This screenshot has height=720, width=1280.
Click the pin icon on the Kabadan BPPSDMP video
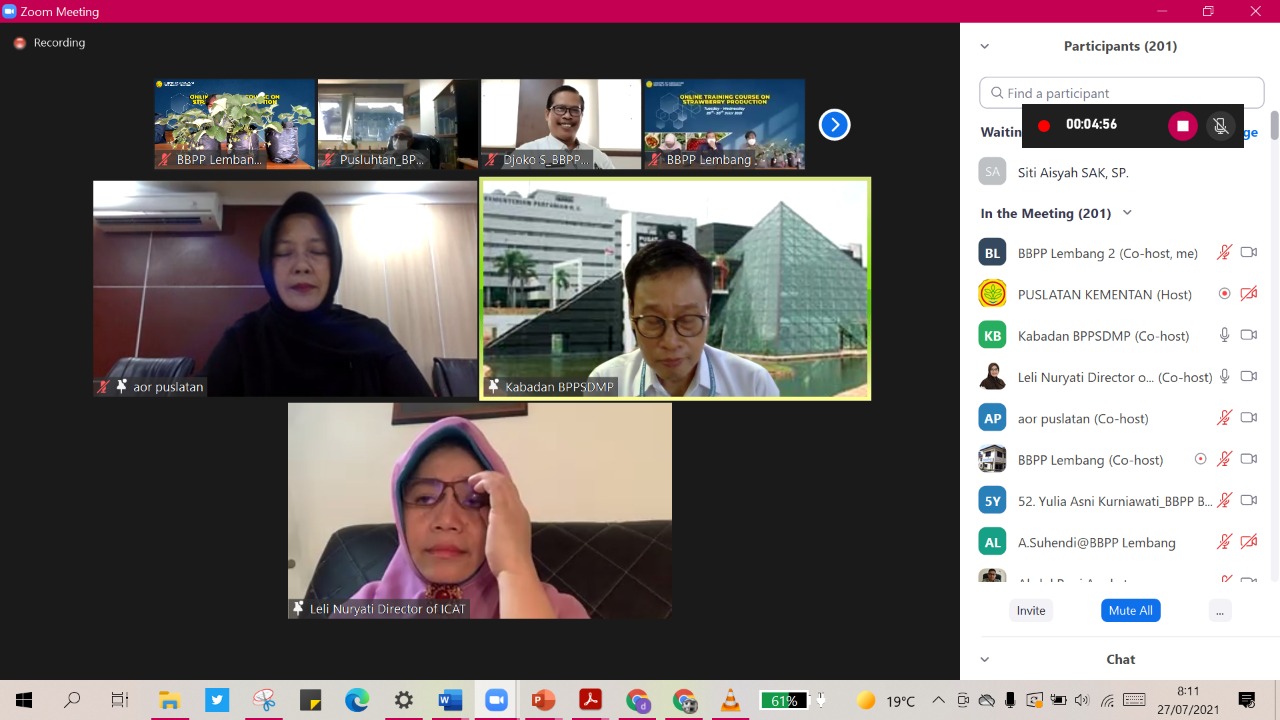click(493, 387)
